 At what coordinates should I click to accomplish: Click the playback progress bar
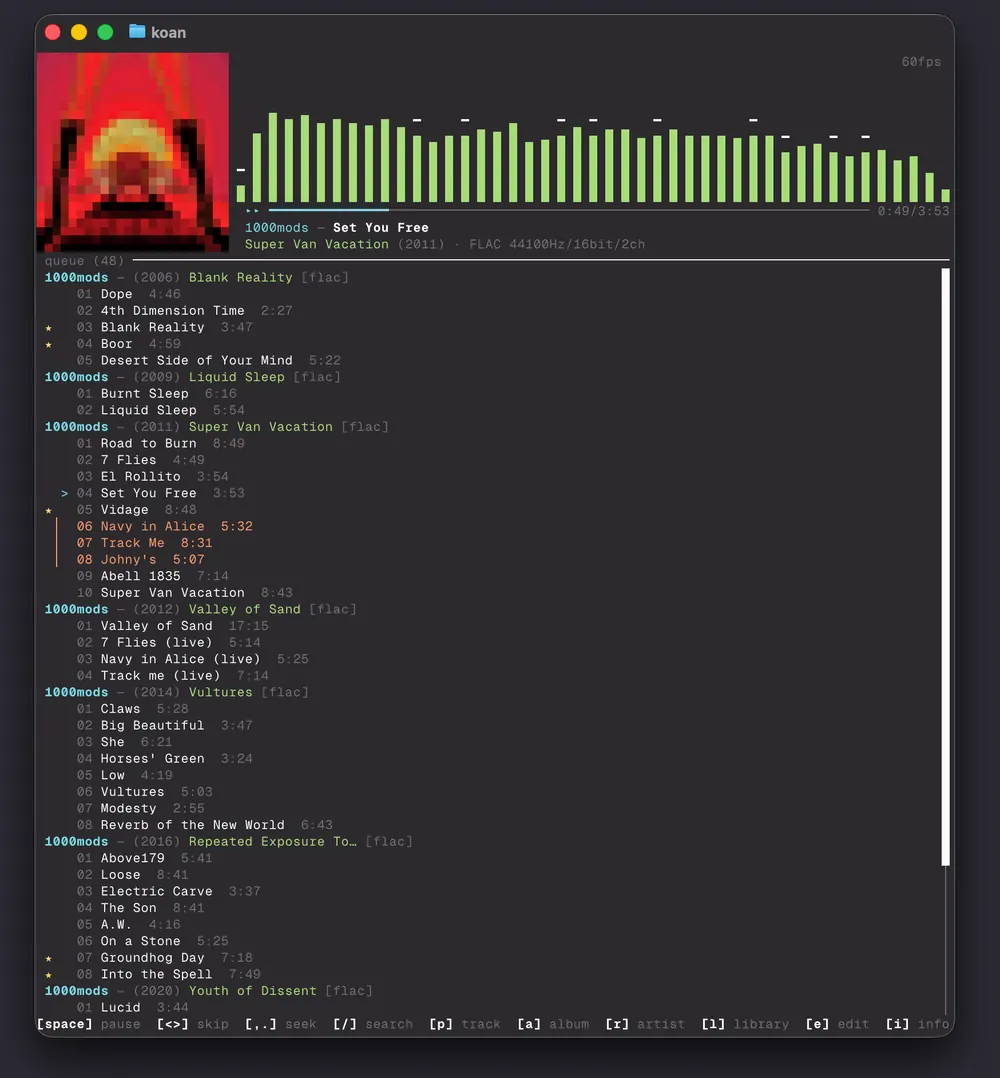pos(568,210)
